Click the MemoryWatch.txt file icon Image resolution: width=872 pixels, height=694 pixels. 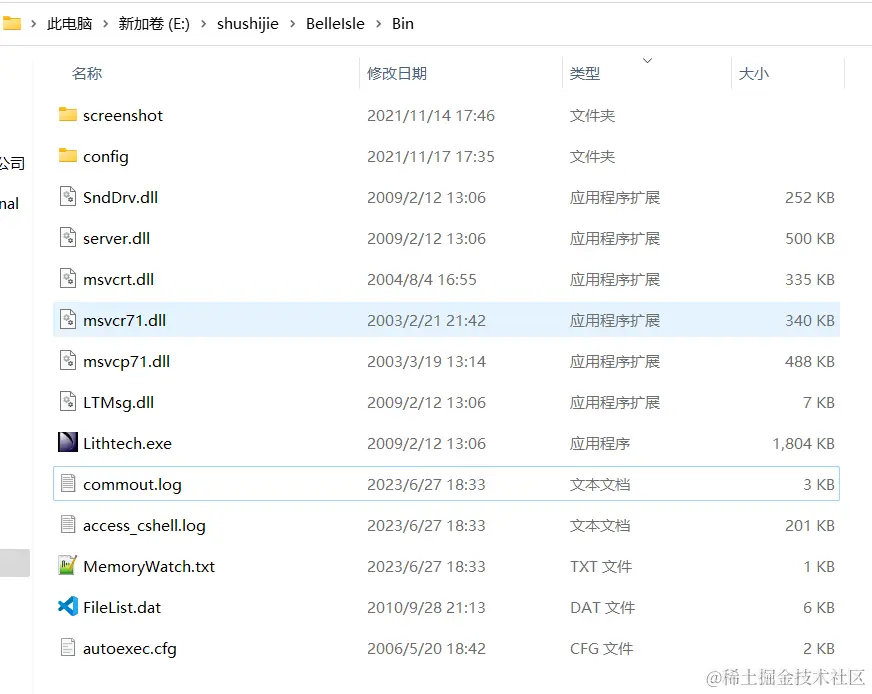(68, 566)
